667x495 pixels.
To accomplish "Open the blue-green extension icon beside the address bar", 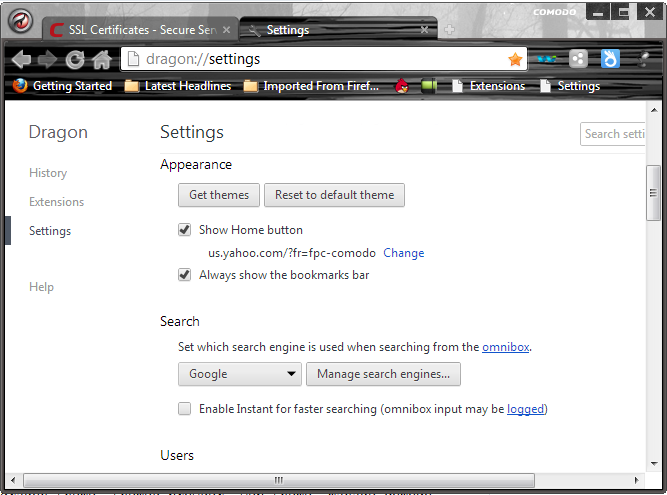I will click(x=547, y=59).
